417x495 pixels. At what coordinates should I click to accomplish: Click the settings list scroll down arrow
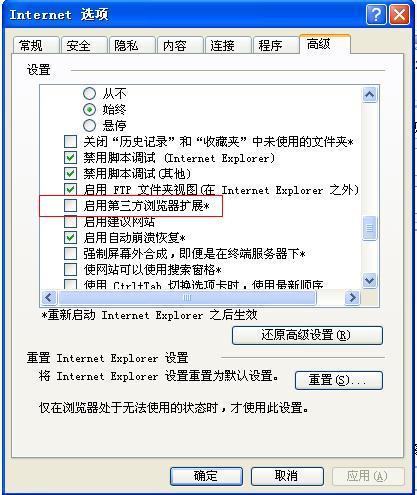tap(369, 280)
